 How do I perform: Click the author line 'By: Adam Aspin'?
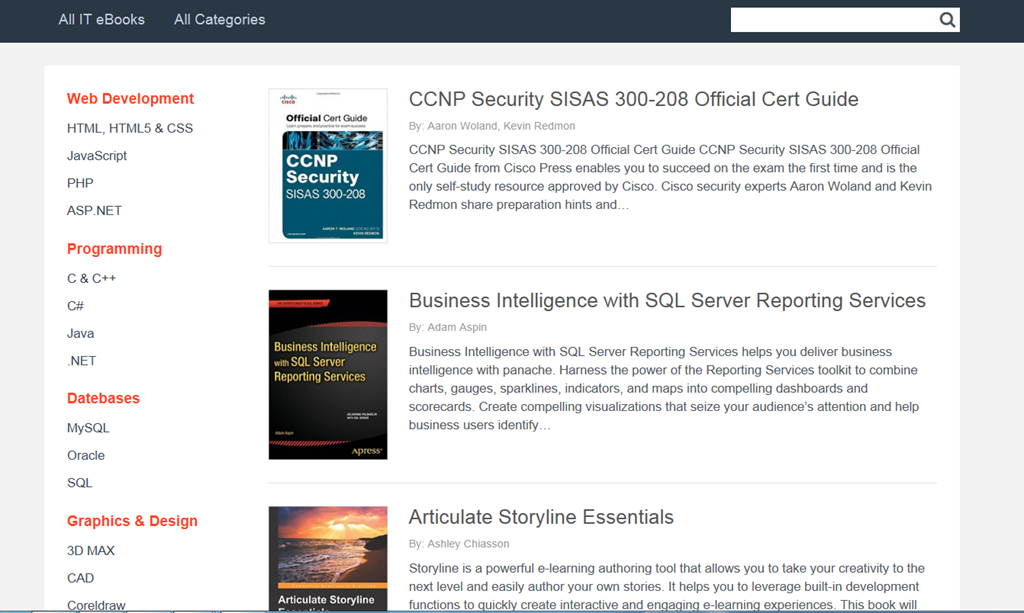[x=447, y=327]
